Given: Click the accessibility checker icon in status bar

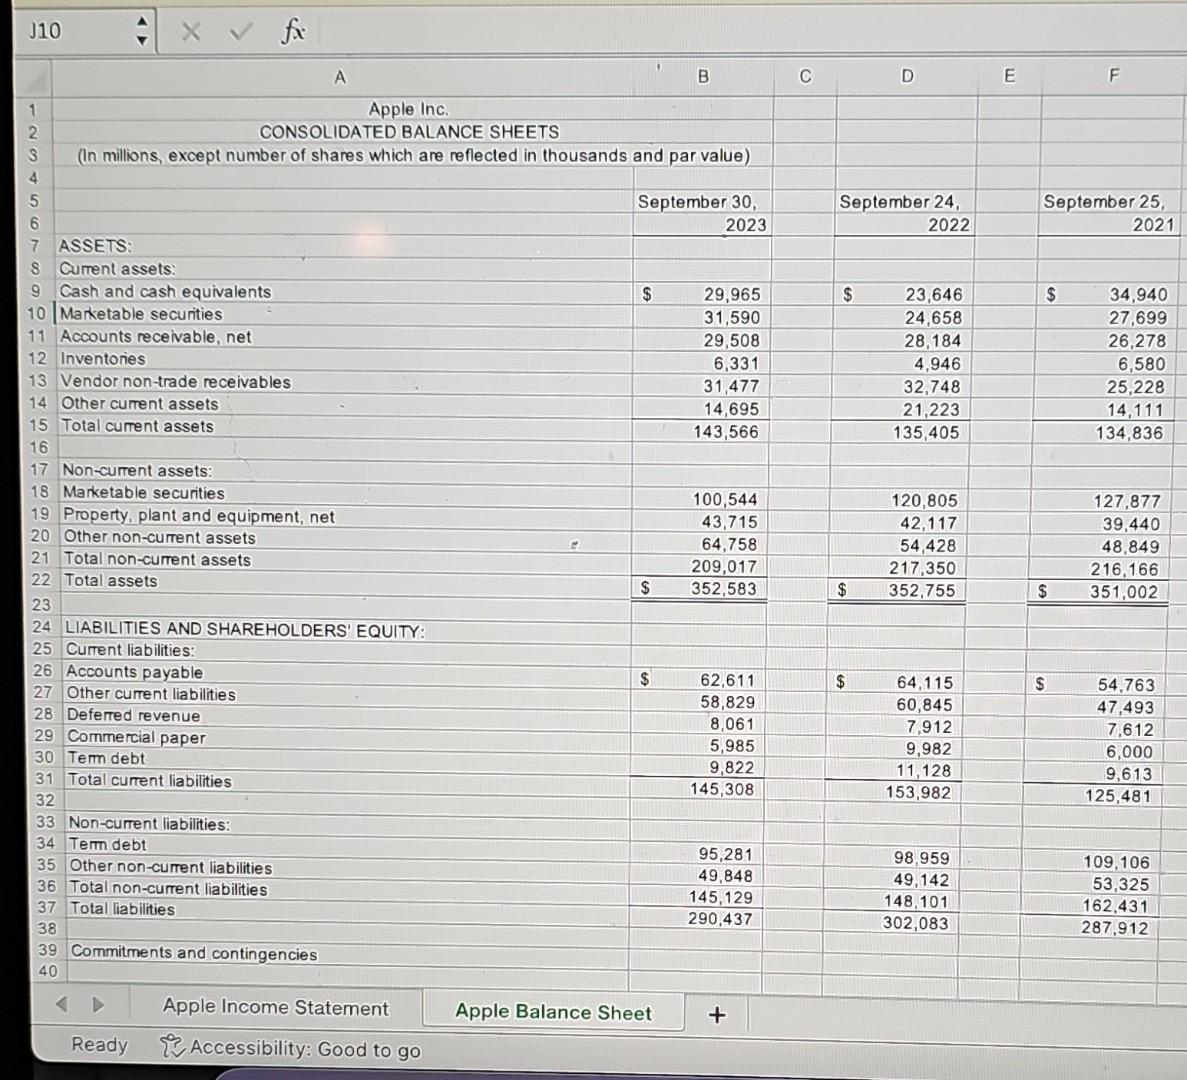Looking at the screenshot, I should pos(172,1047).
